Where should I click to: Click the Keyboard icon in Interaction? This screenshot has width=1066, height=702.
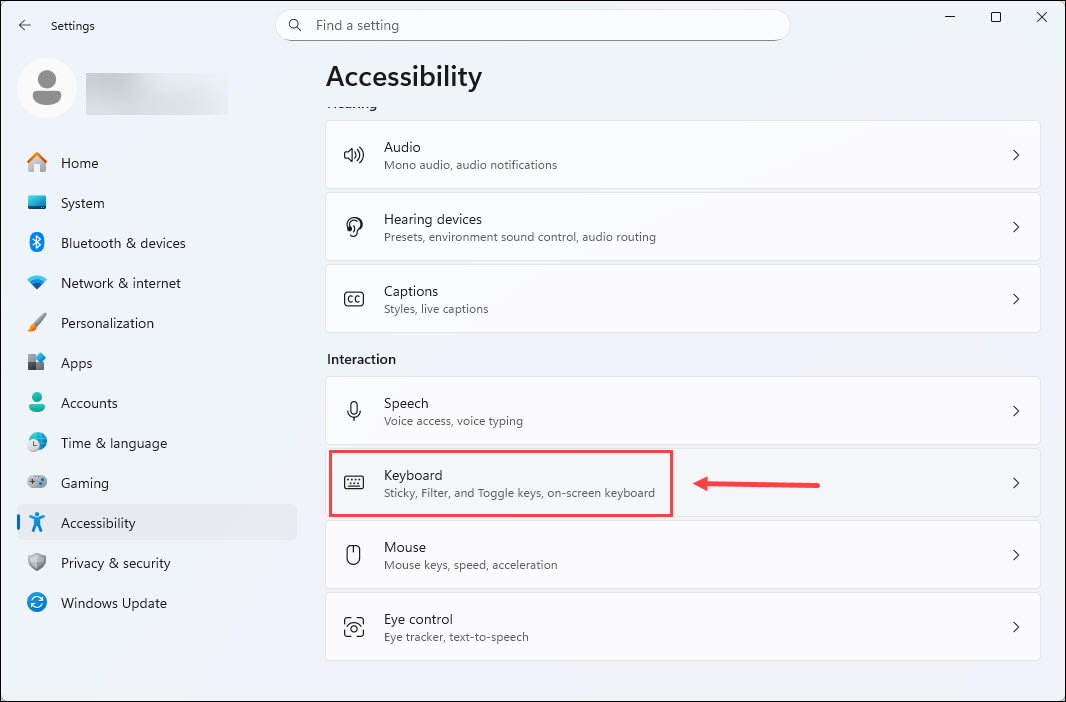coord(354,483)
